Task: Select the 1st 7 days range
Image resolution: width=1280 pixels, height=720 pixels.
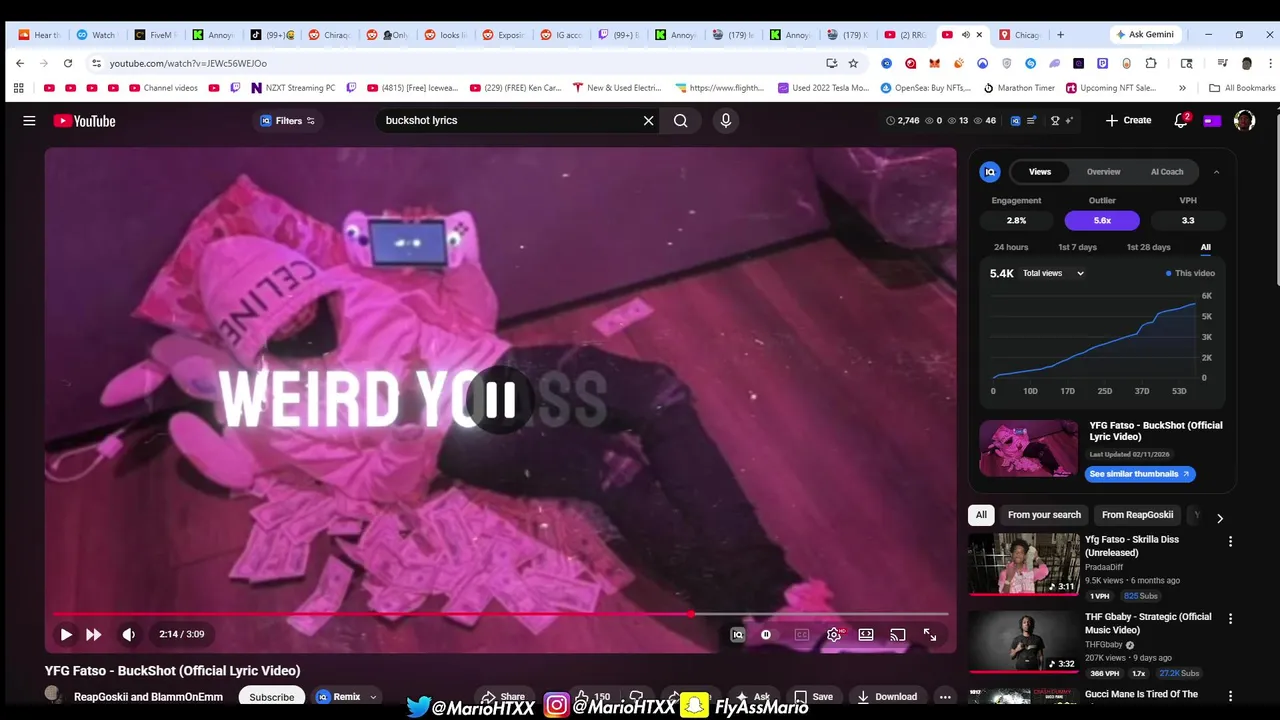Action: (1077, 247)
